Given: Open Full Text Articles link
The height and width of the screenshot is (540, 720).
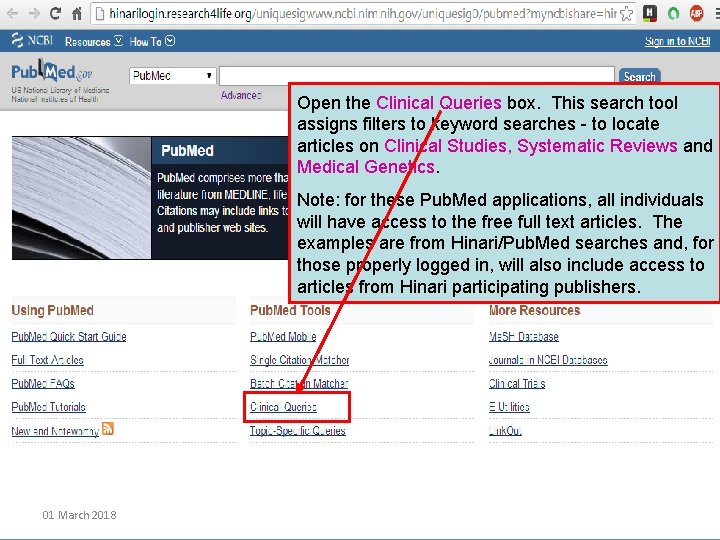Looking at the screenshot, I should (x=47, y=360).
